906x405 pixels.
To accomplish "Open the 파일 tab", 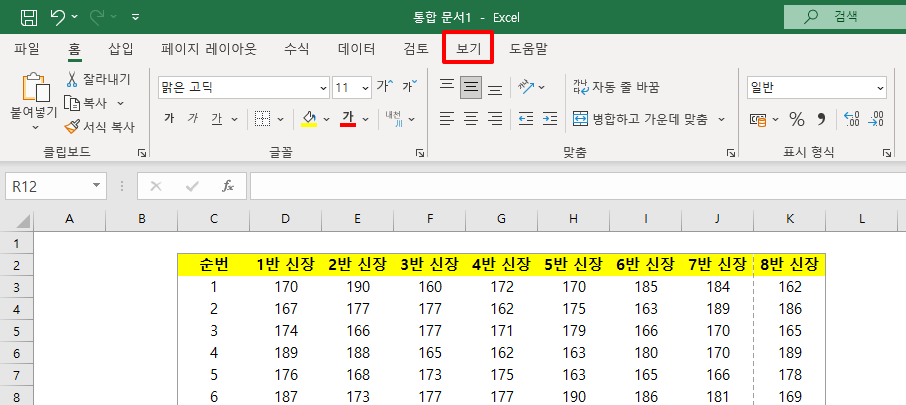I will pos(27,49).
